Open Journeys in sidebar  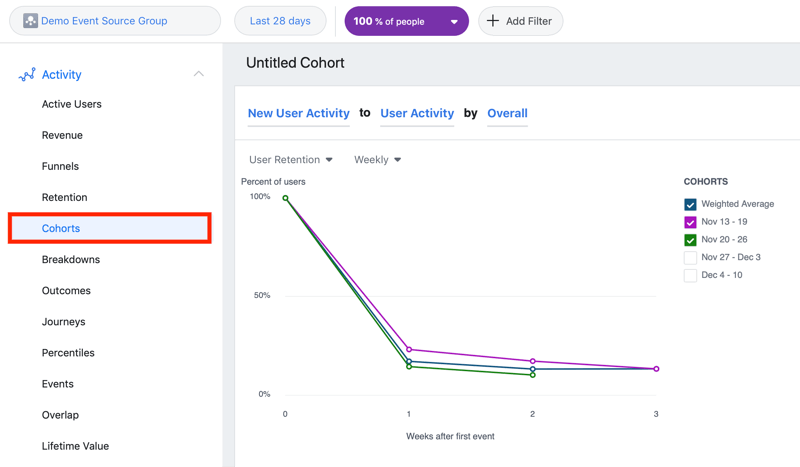point(63,322)
